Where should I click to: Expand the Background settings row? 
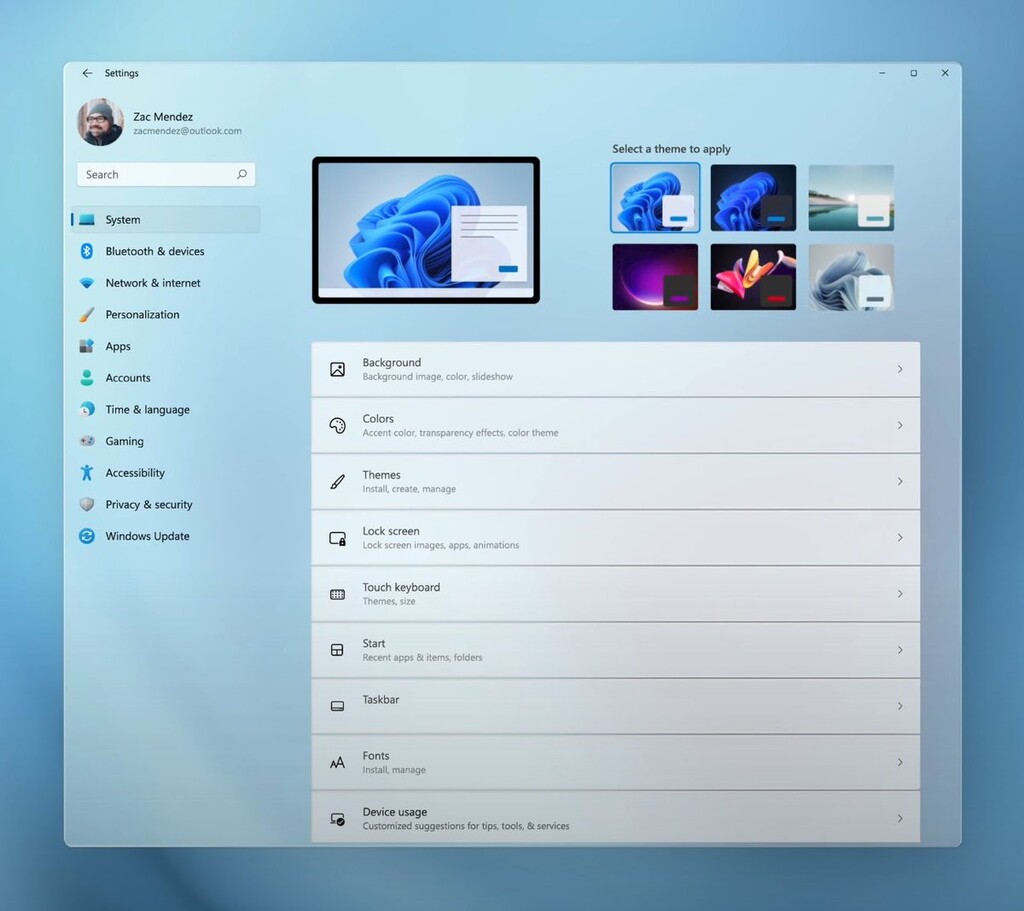(615, 369)
